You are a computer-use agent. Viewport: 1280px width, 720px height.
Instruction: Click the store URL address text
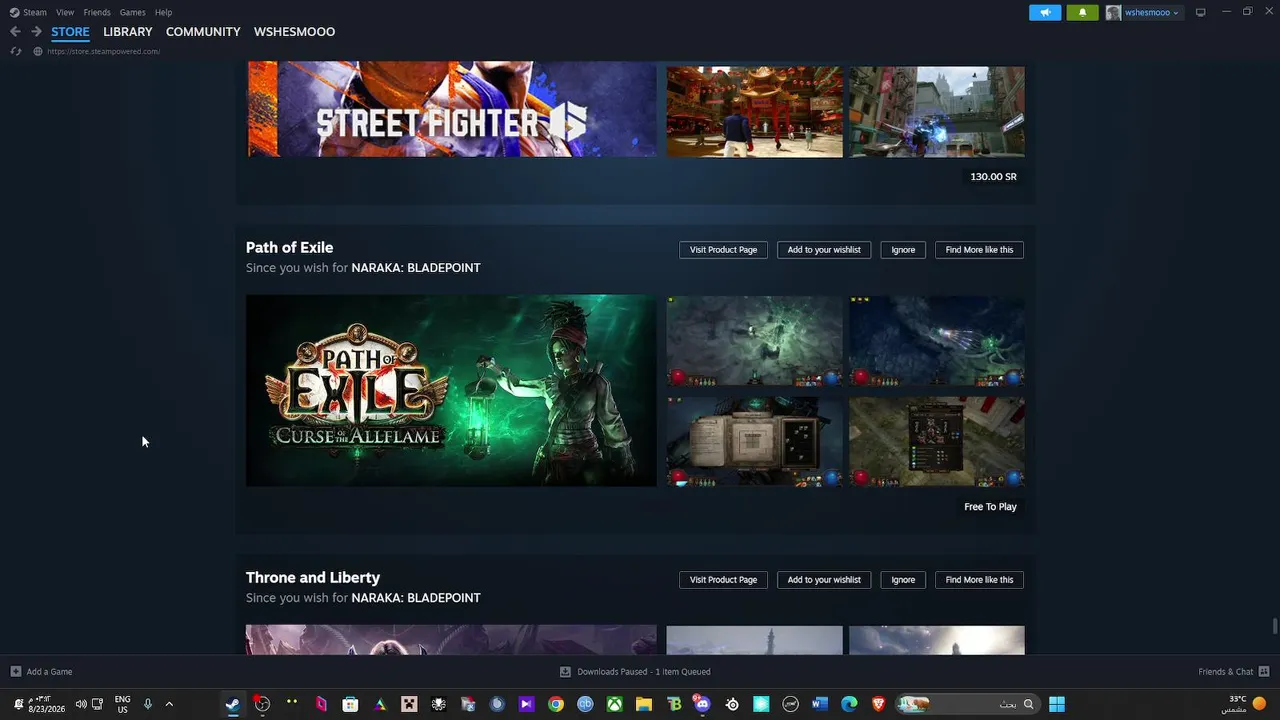click(103, 51)
